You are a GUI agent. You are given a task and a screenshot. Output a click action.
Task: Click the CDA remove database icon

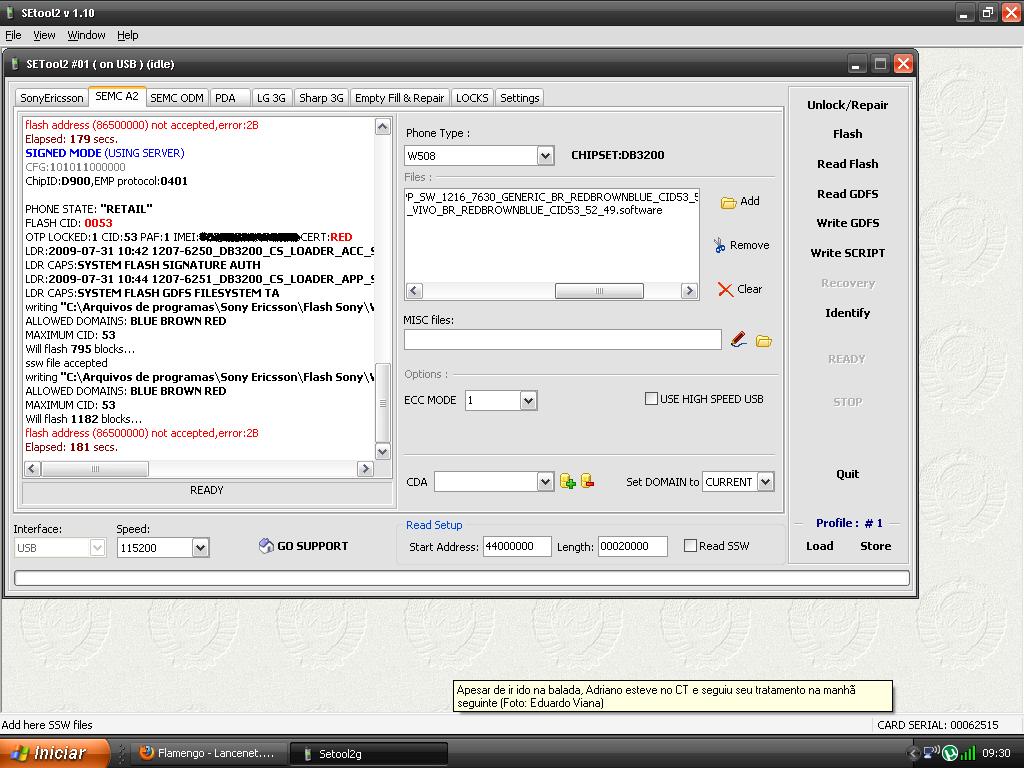587,481
